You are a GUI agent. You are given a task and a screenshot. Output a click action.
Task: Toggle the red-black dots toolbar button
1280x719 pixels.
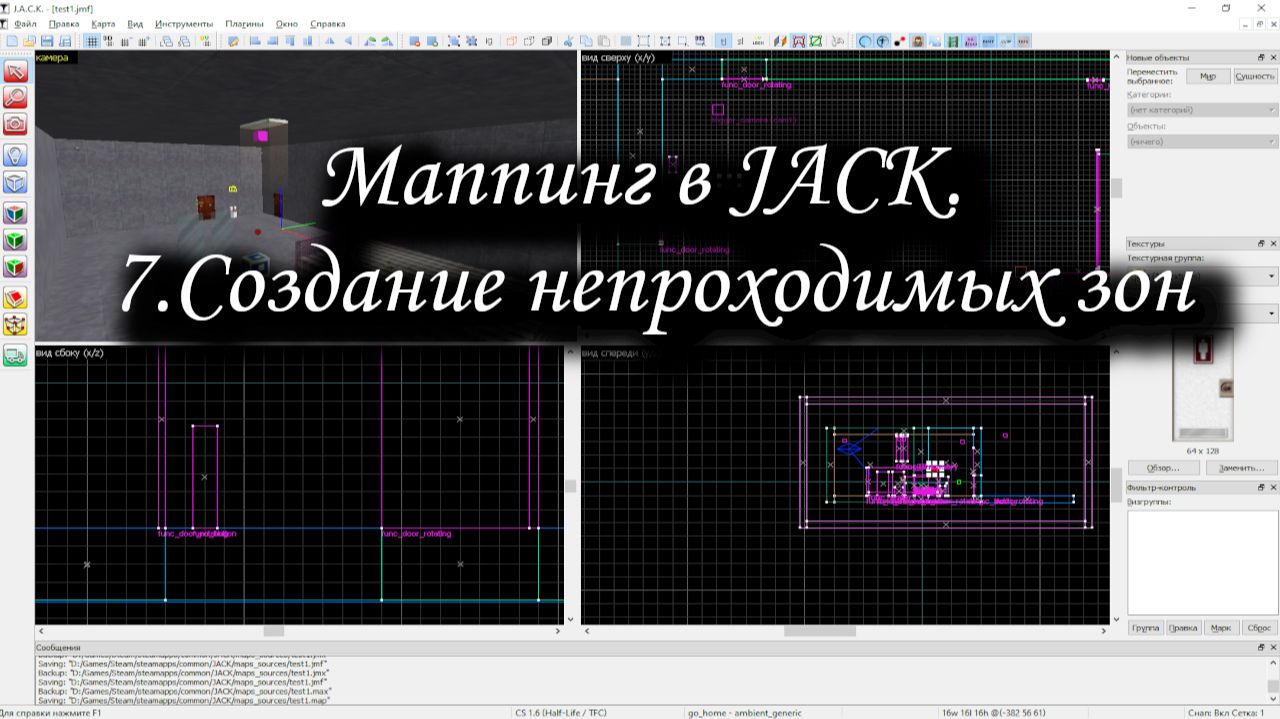tap(899, 41)
